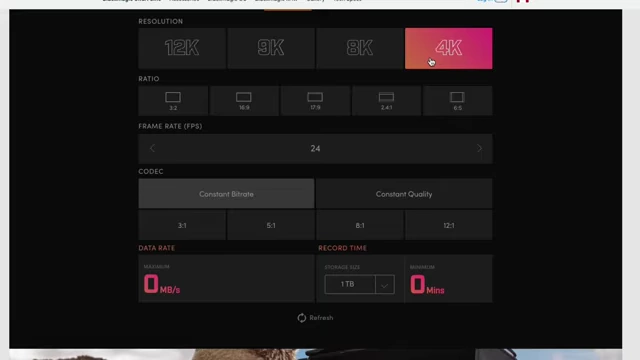Pick the 8:1 compression ratio
Viewport: 640px width, 360px height.
coord(360,225)
